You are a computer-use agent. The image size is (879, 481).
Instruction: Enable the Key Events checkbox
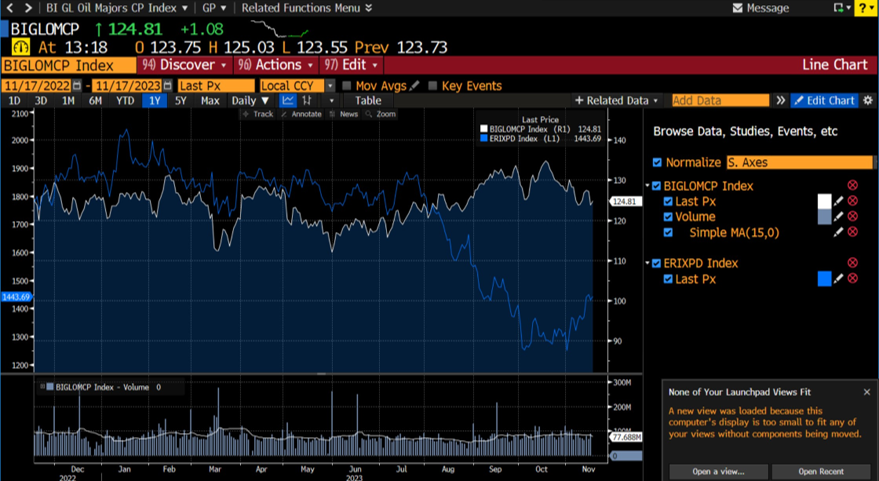(x=433, y=86)
